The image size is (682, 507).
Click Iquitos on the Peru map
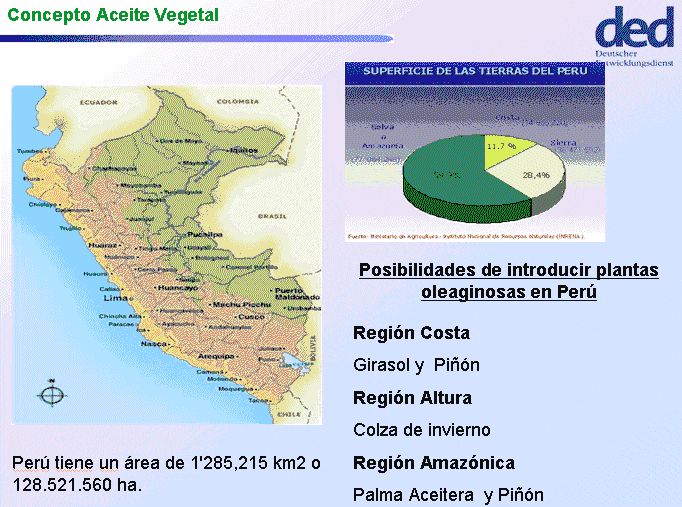tap(244, 150)
